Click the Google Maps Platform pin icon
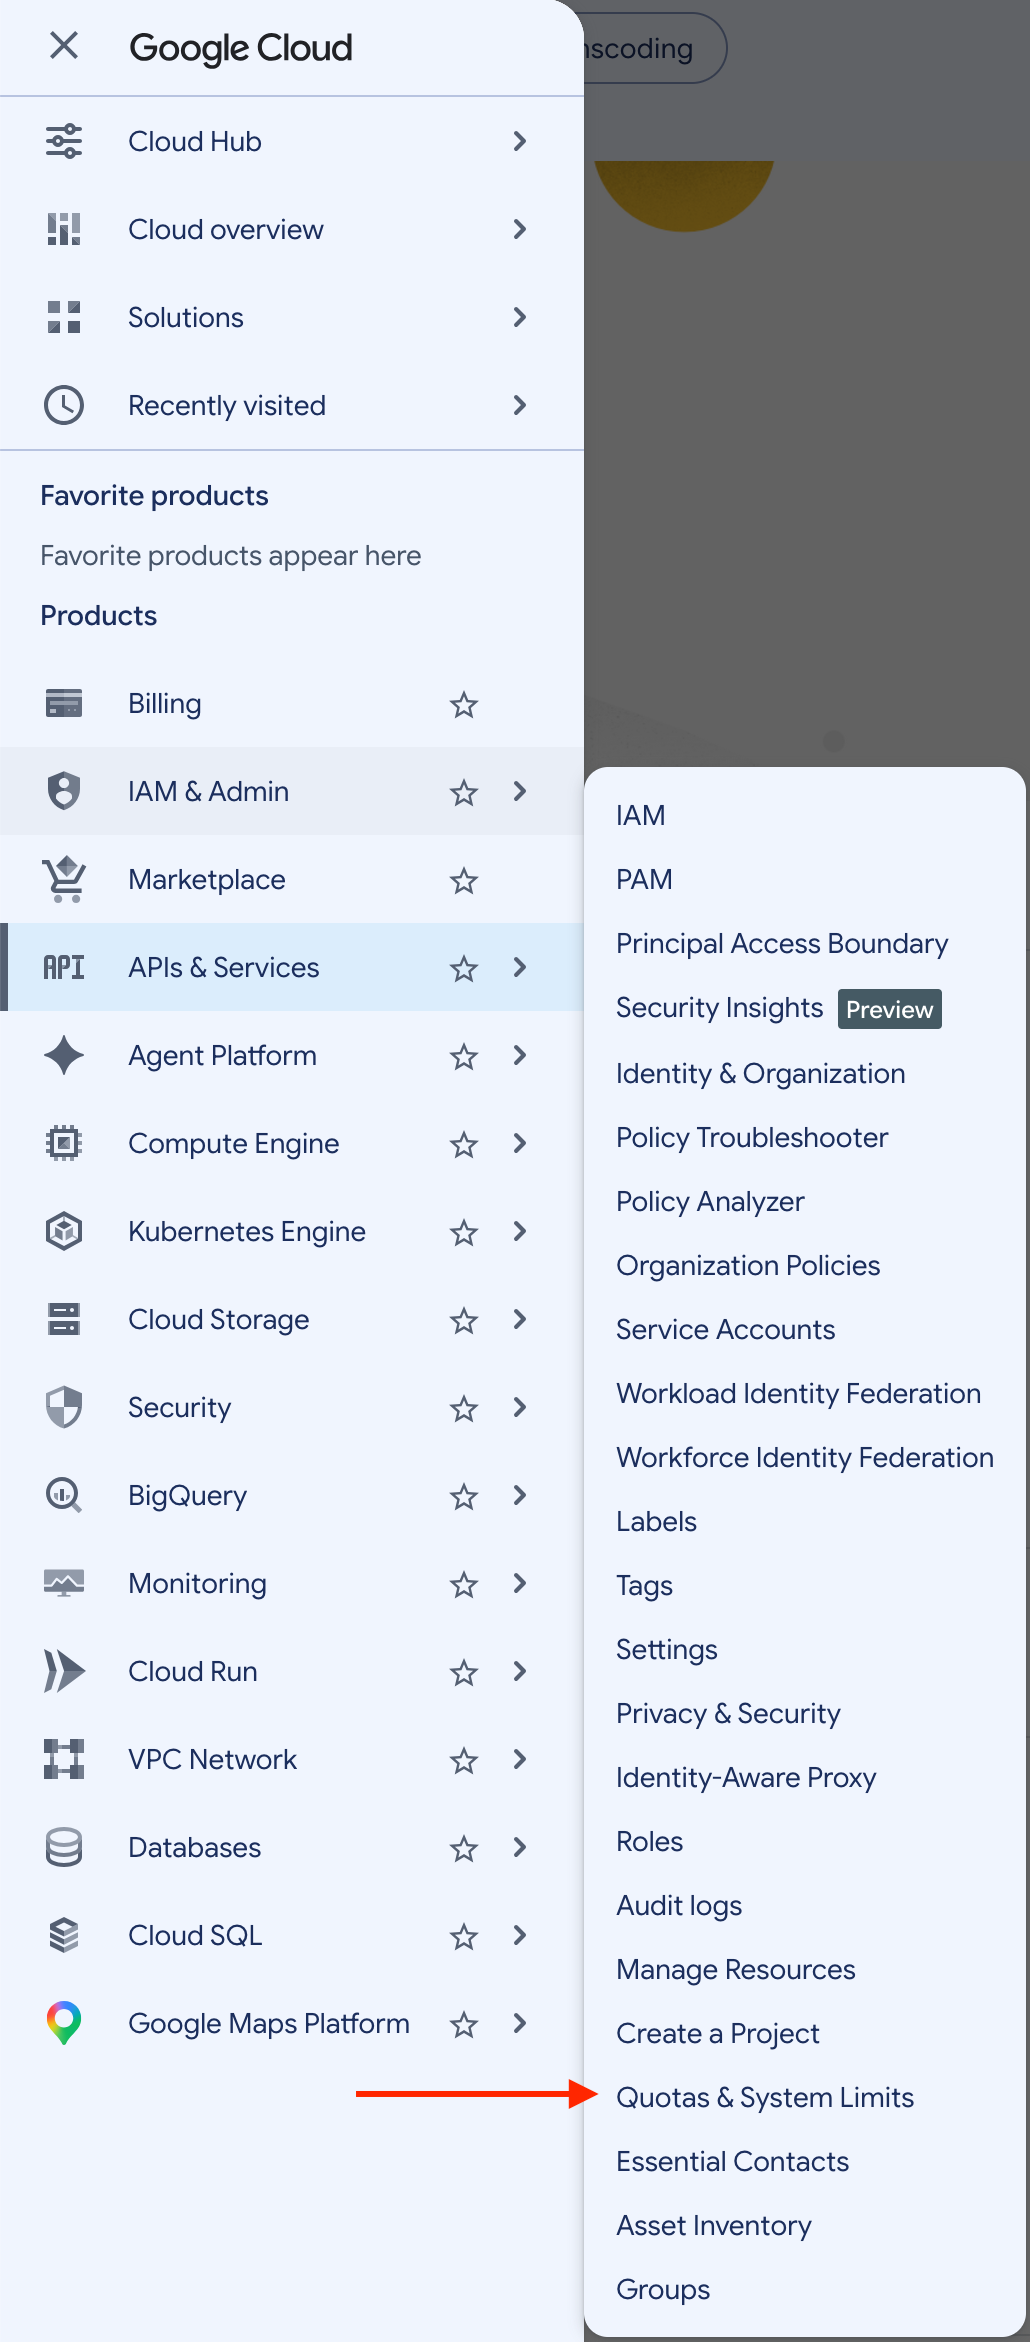 click(64, 2023)
